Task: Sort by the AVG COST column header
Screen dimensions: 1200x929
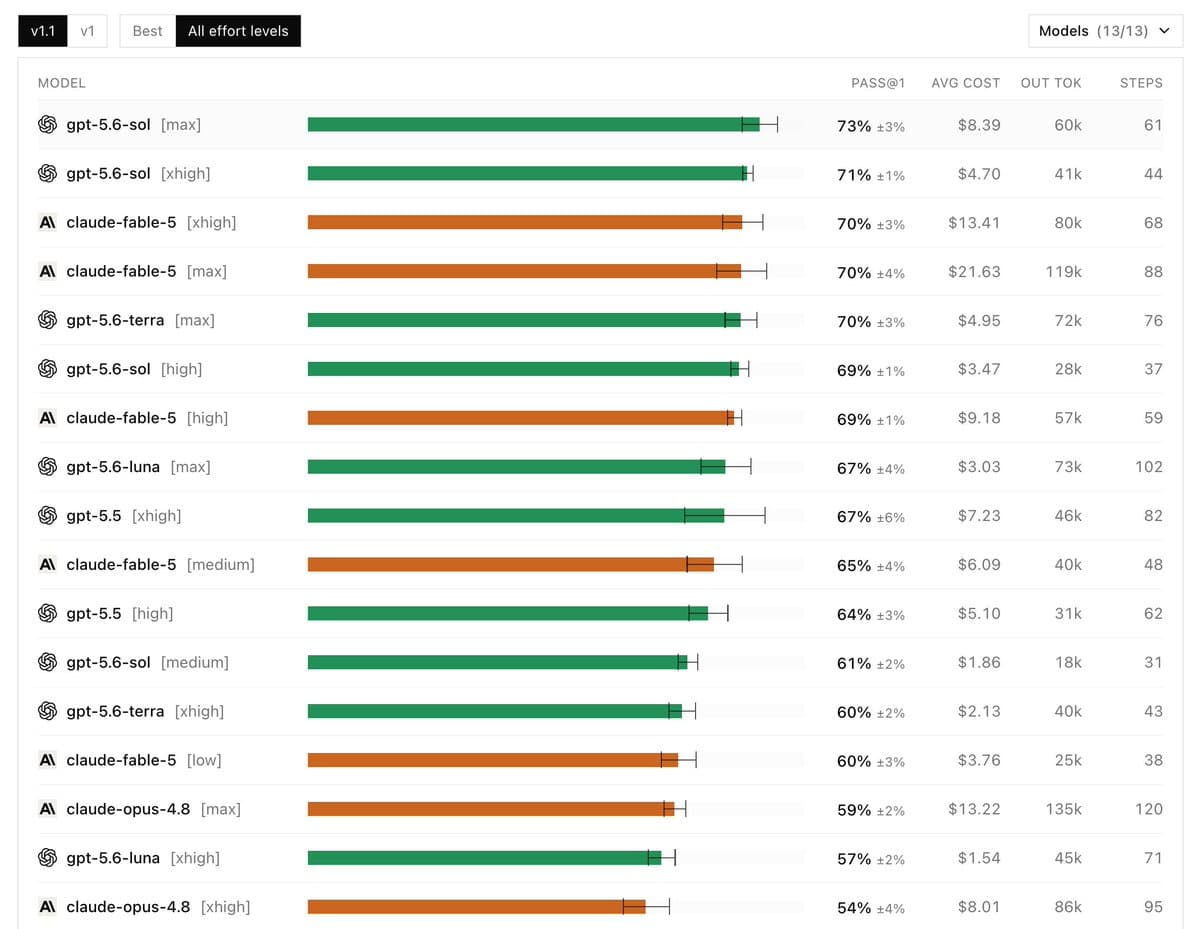Action: pos(965,83)
